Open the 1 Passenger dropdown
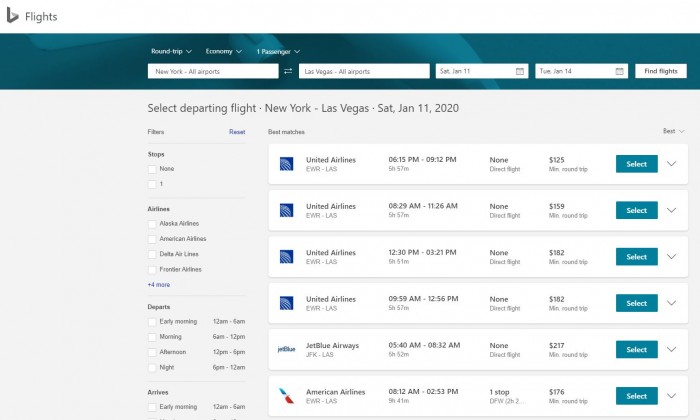This screenshot has height=420, width=700. tap(278, 52)
